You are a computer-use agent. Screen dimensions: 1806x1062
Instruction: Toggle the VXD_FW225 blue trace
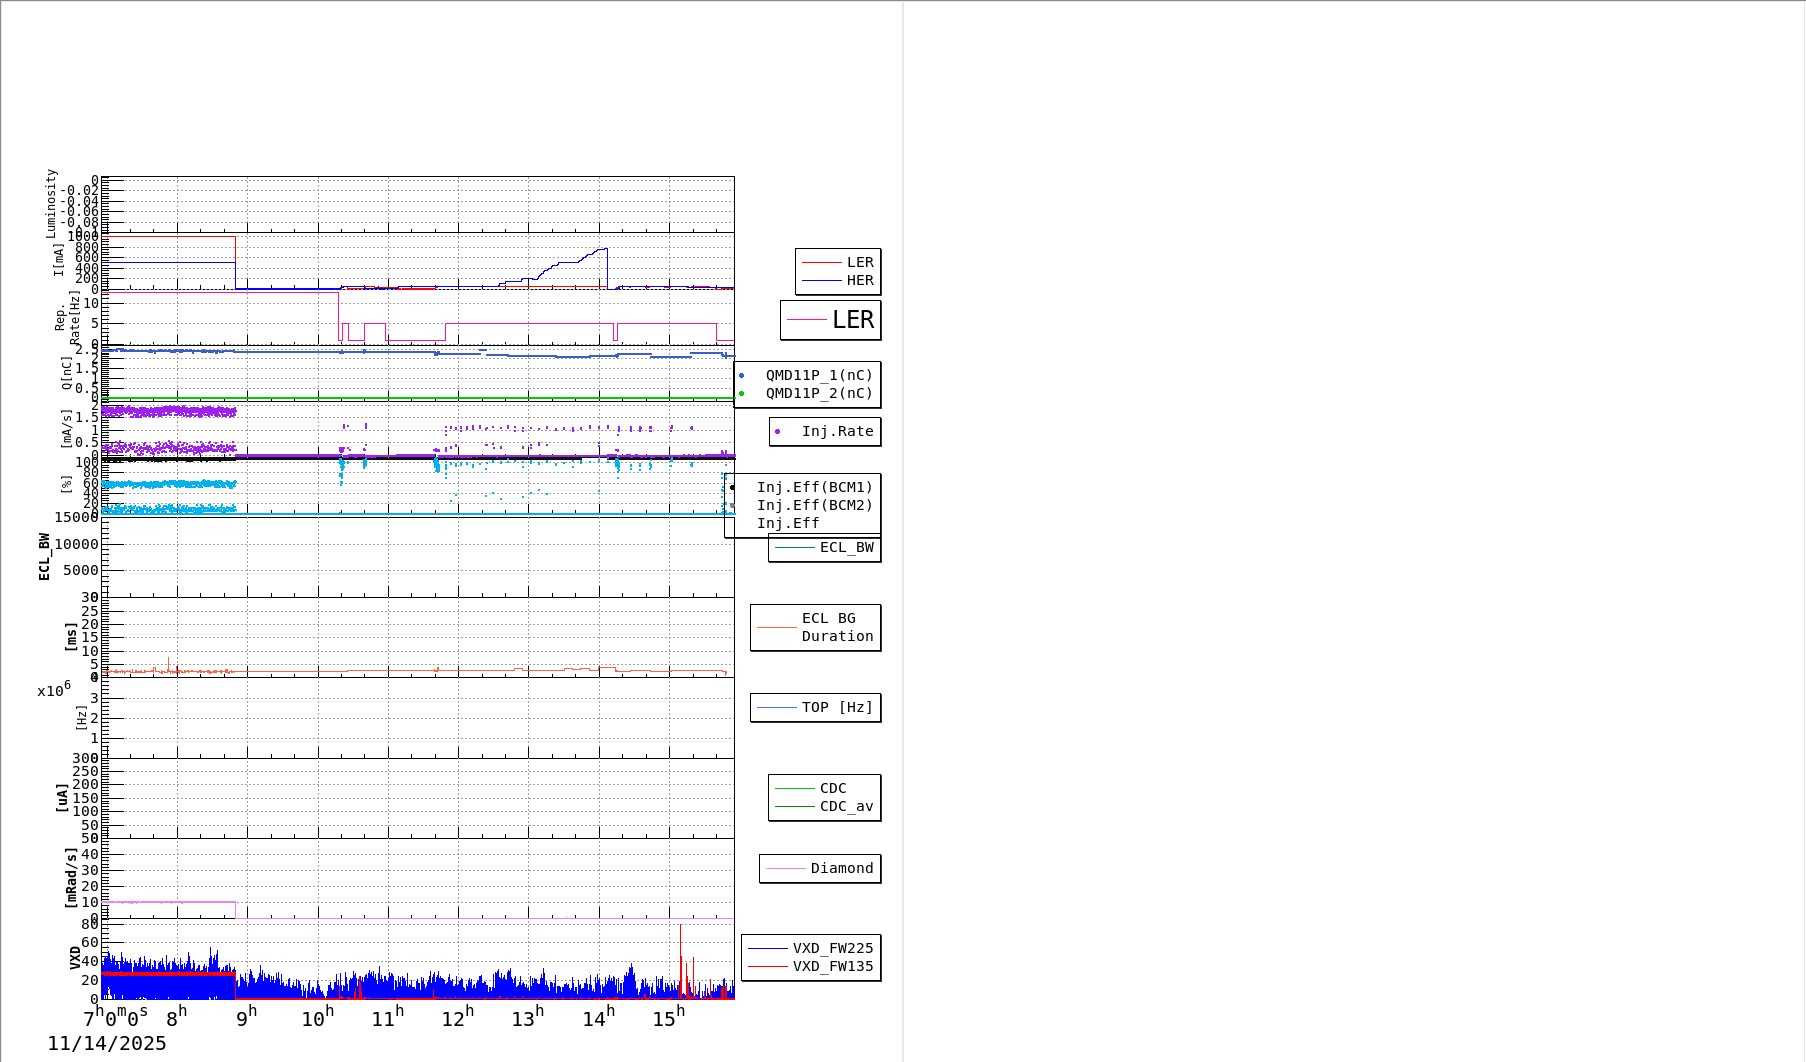tap(770, 948)
